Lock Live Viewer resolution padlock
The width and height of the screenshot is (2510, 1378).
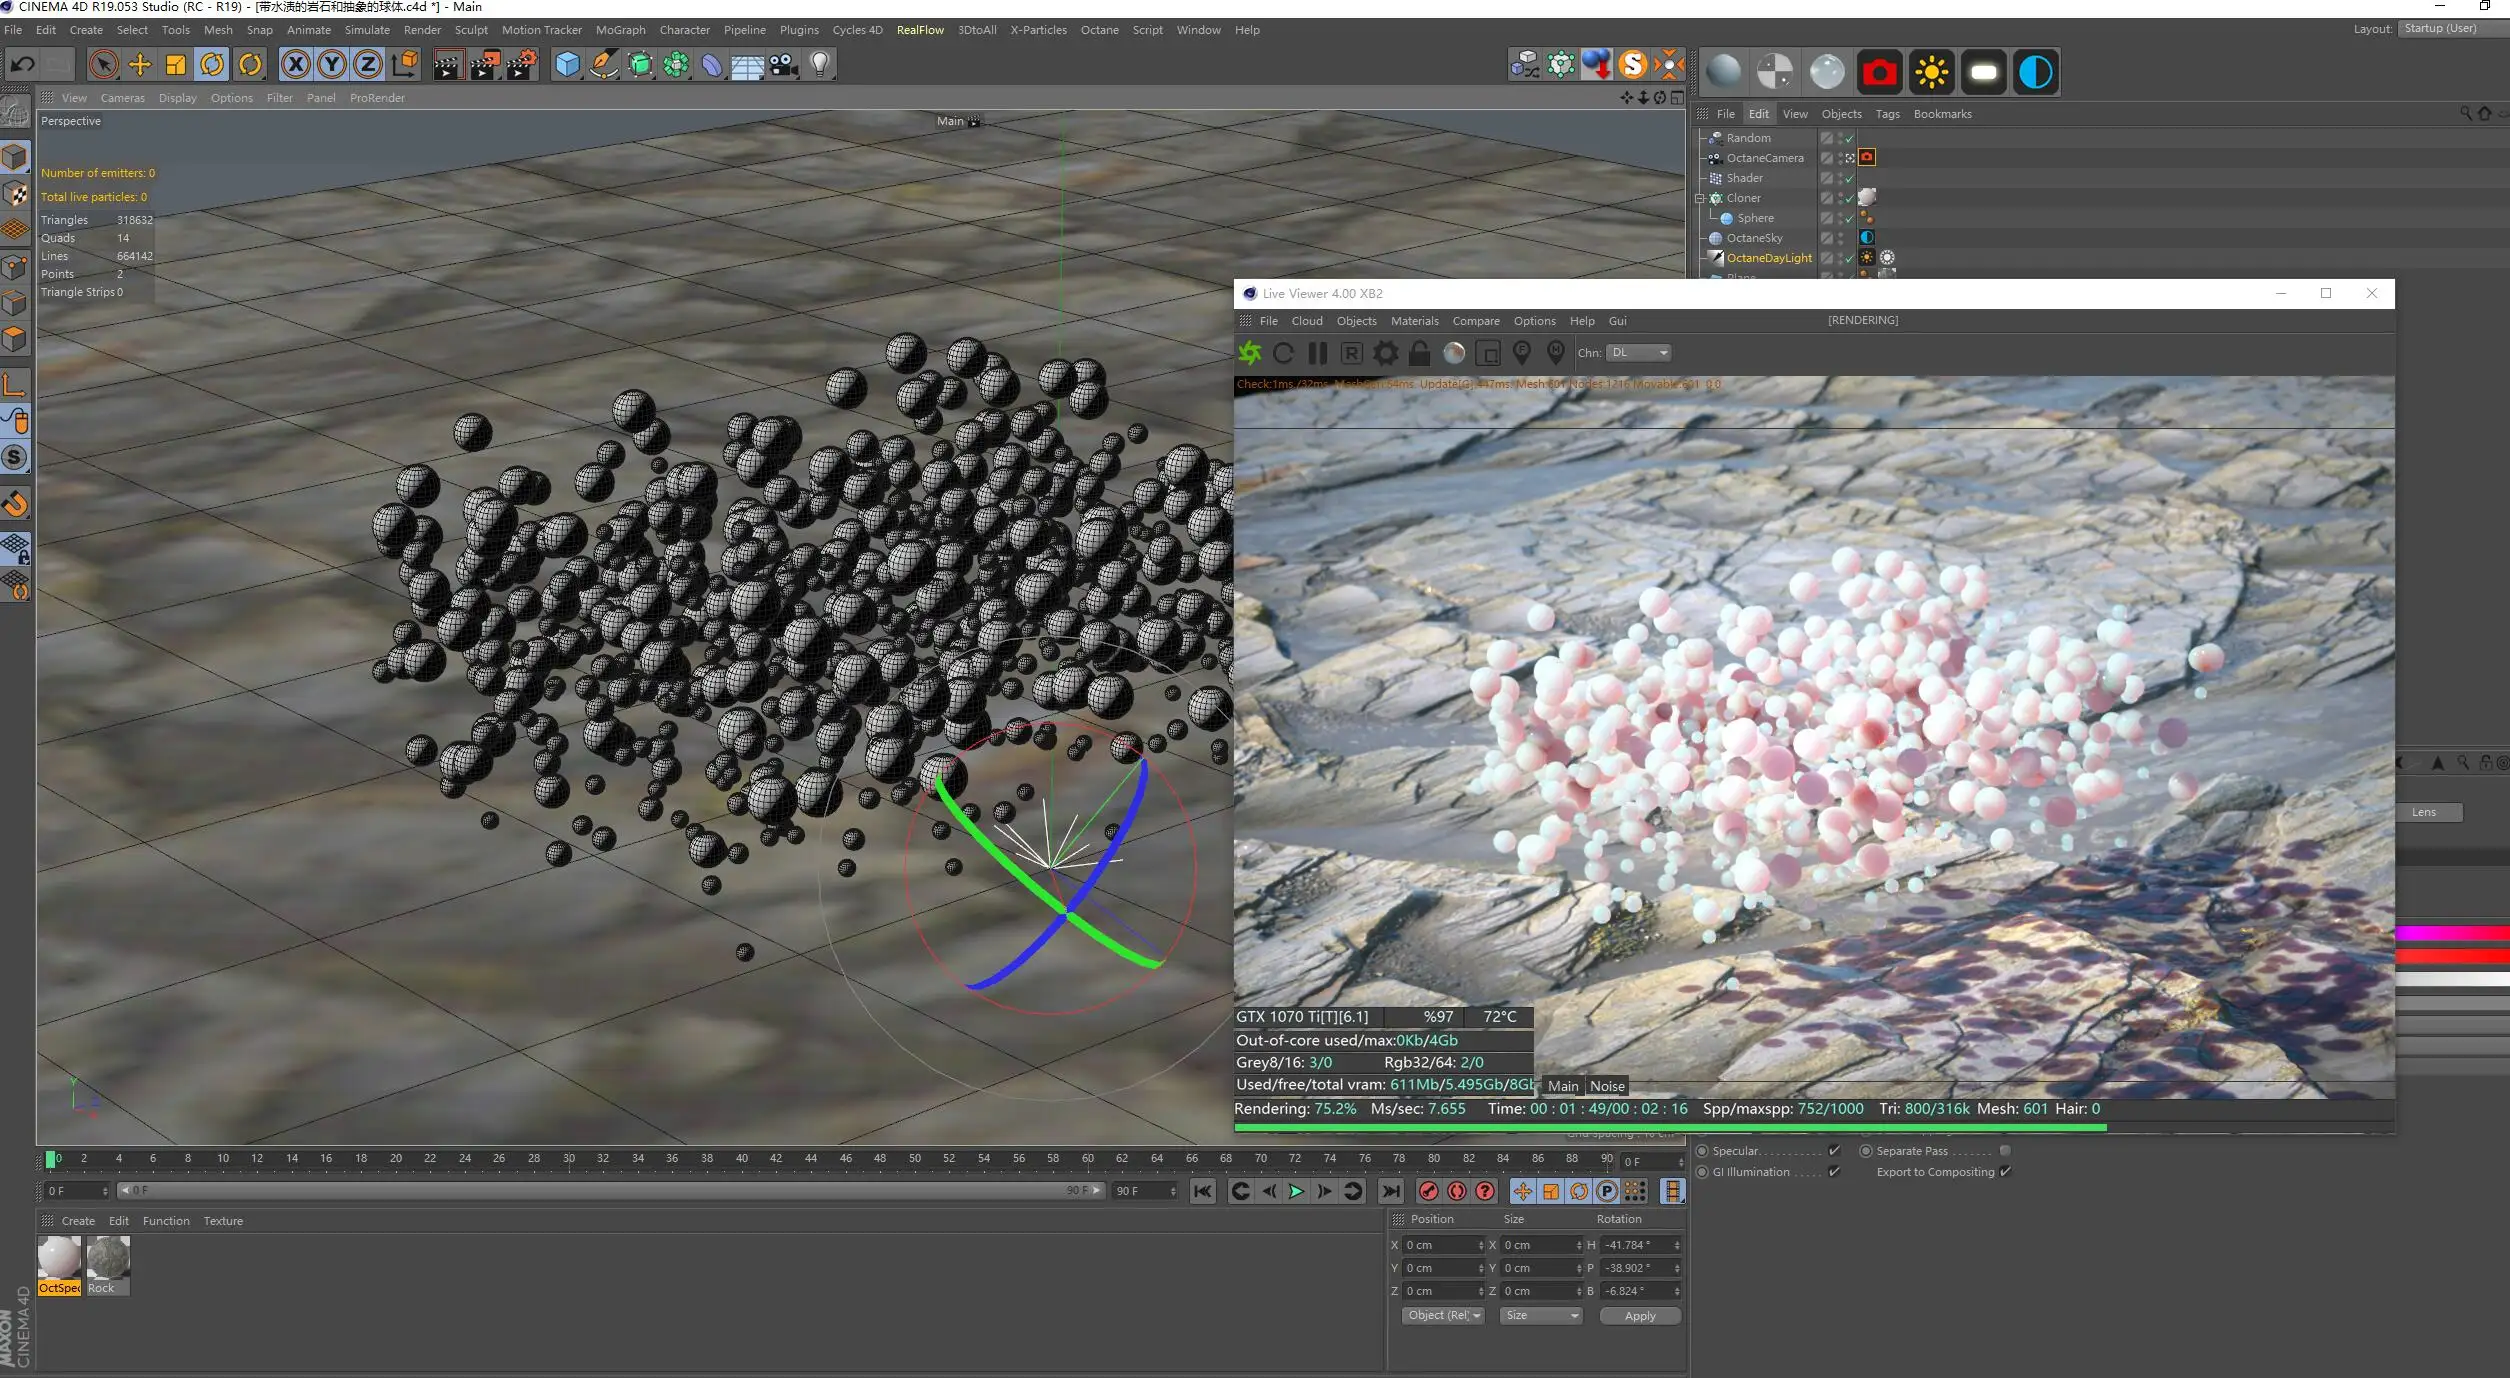1419,353
